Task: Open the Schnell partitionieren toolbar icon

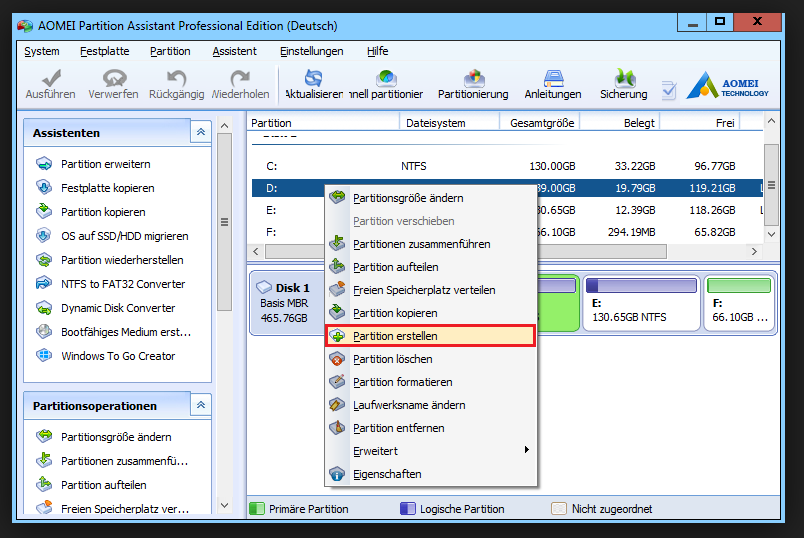Action: pos(386,78)
